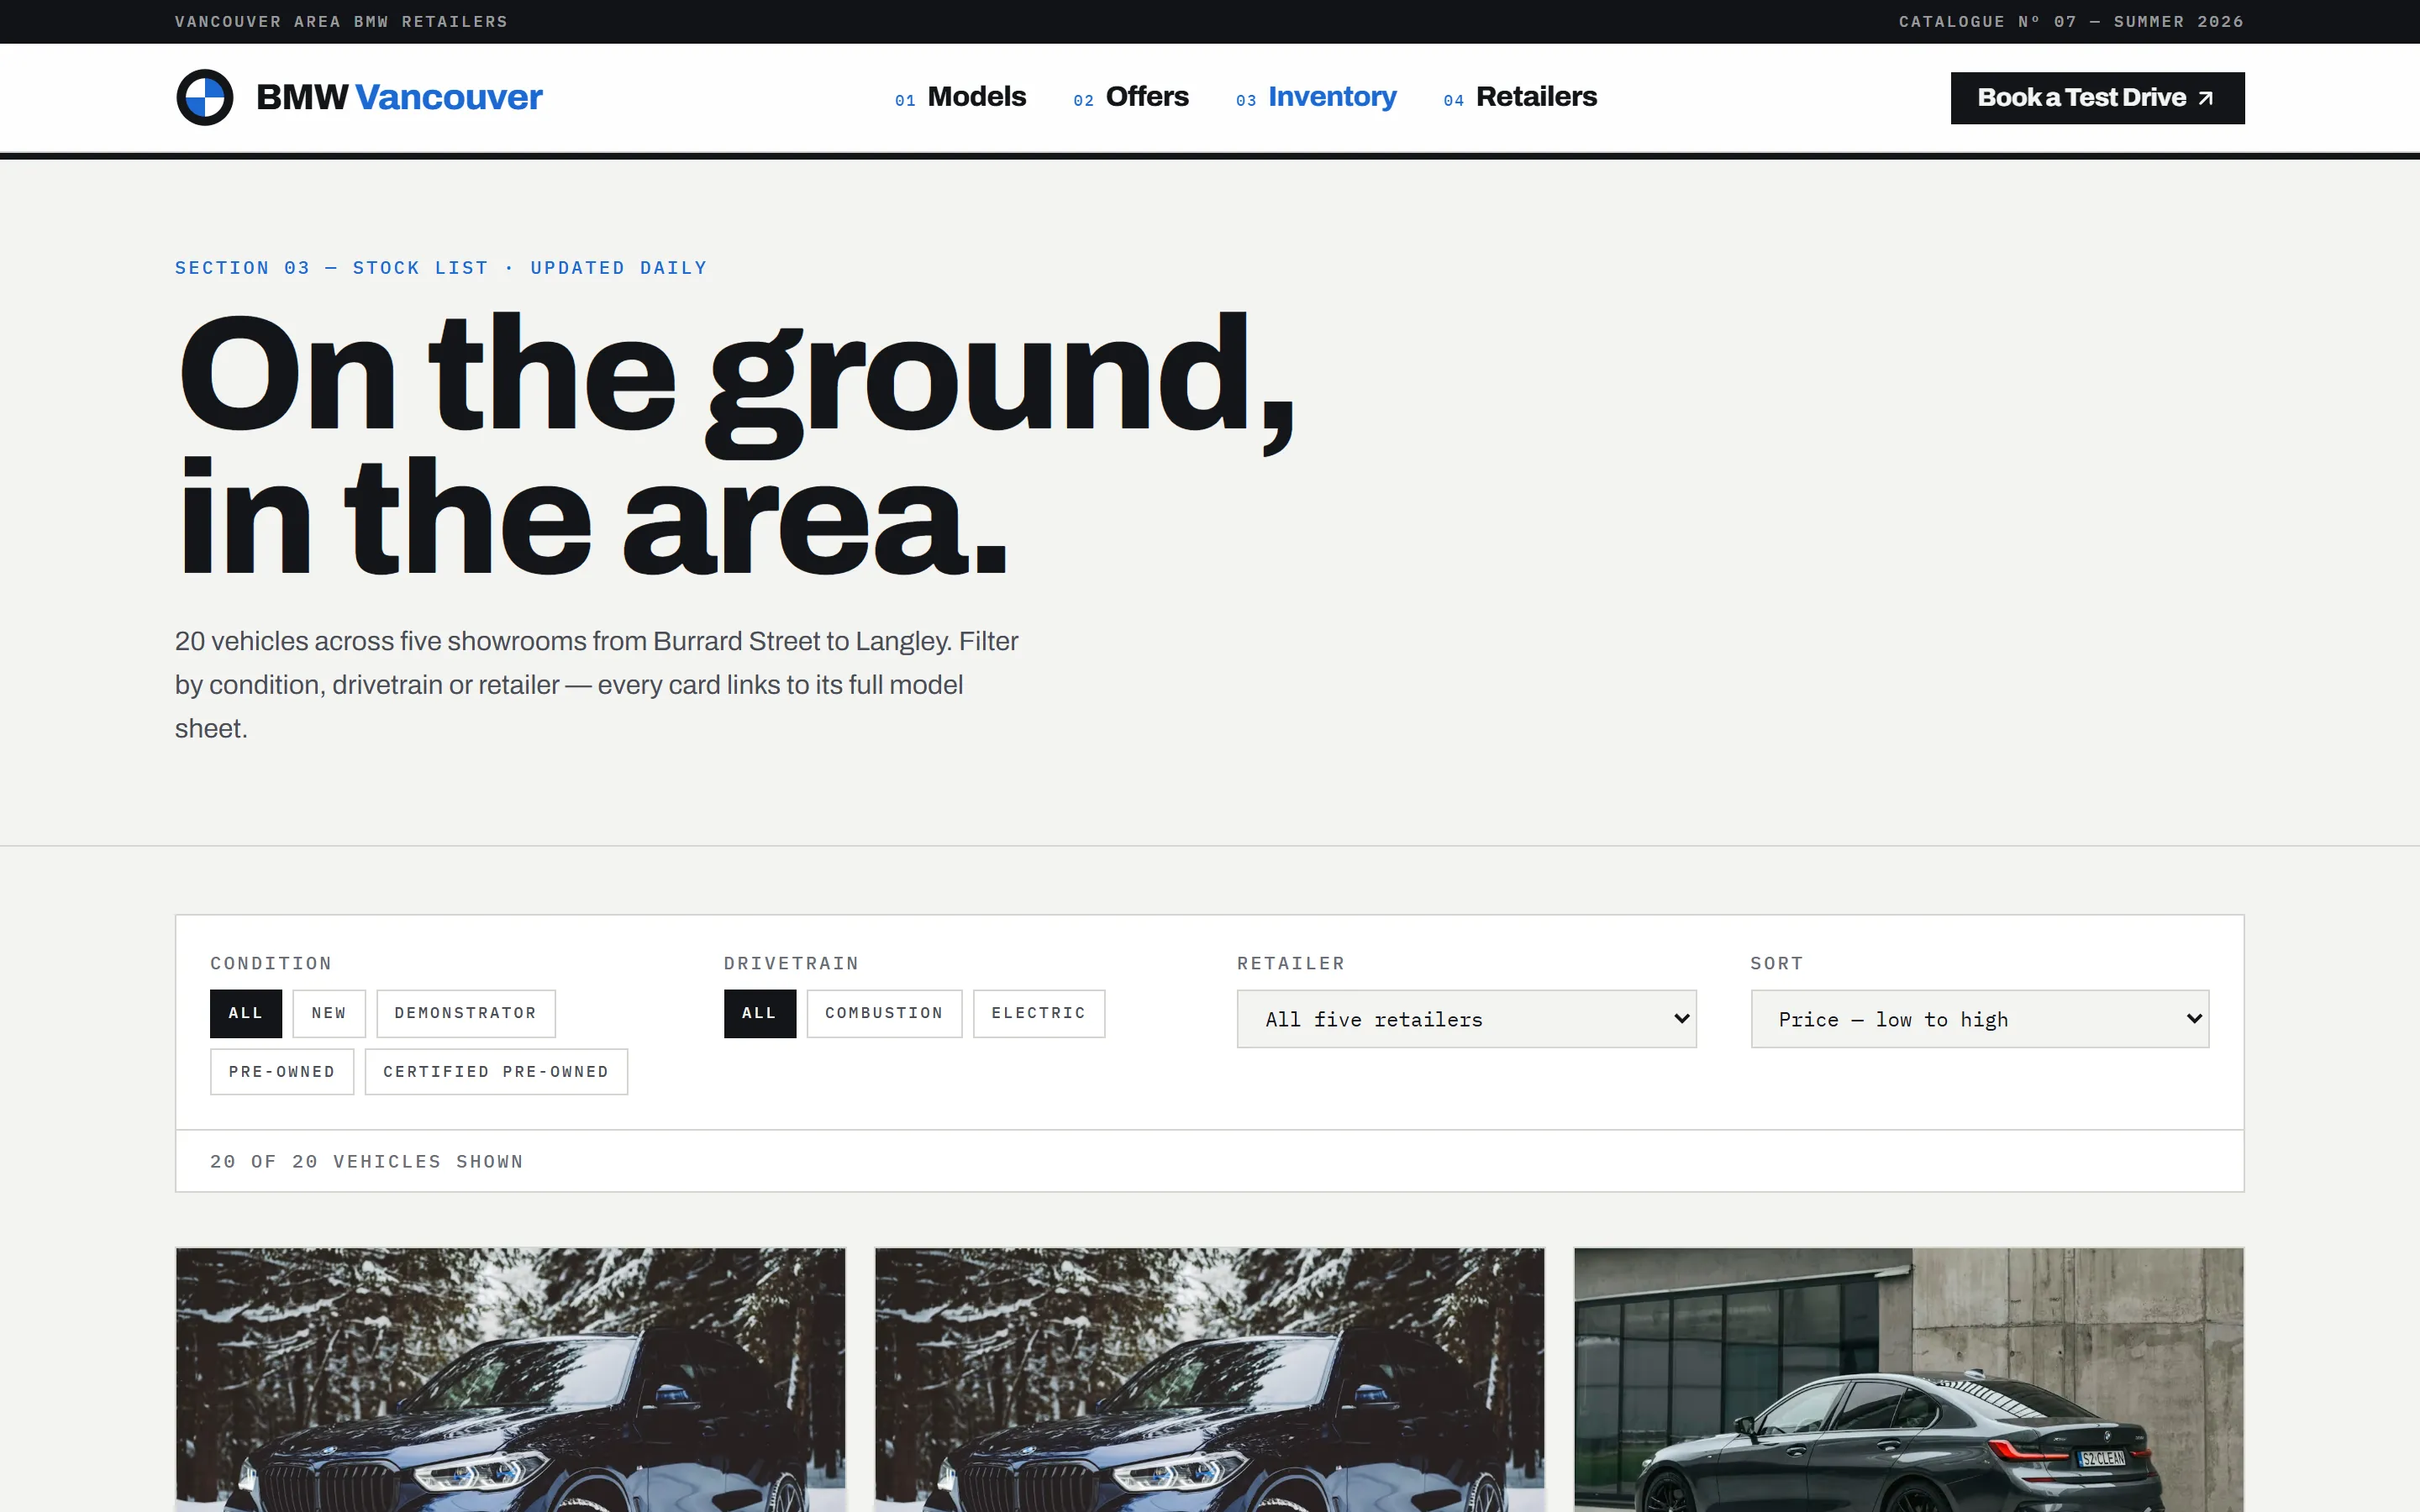Select the ALL condition filter
Screen dimensions: 2420x1512
(x=246, y=1013)
